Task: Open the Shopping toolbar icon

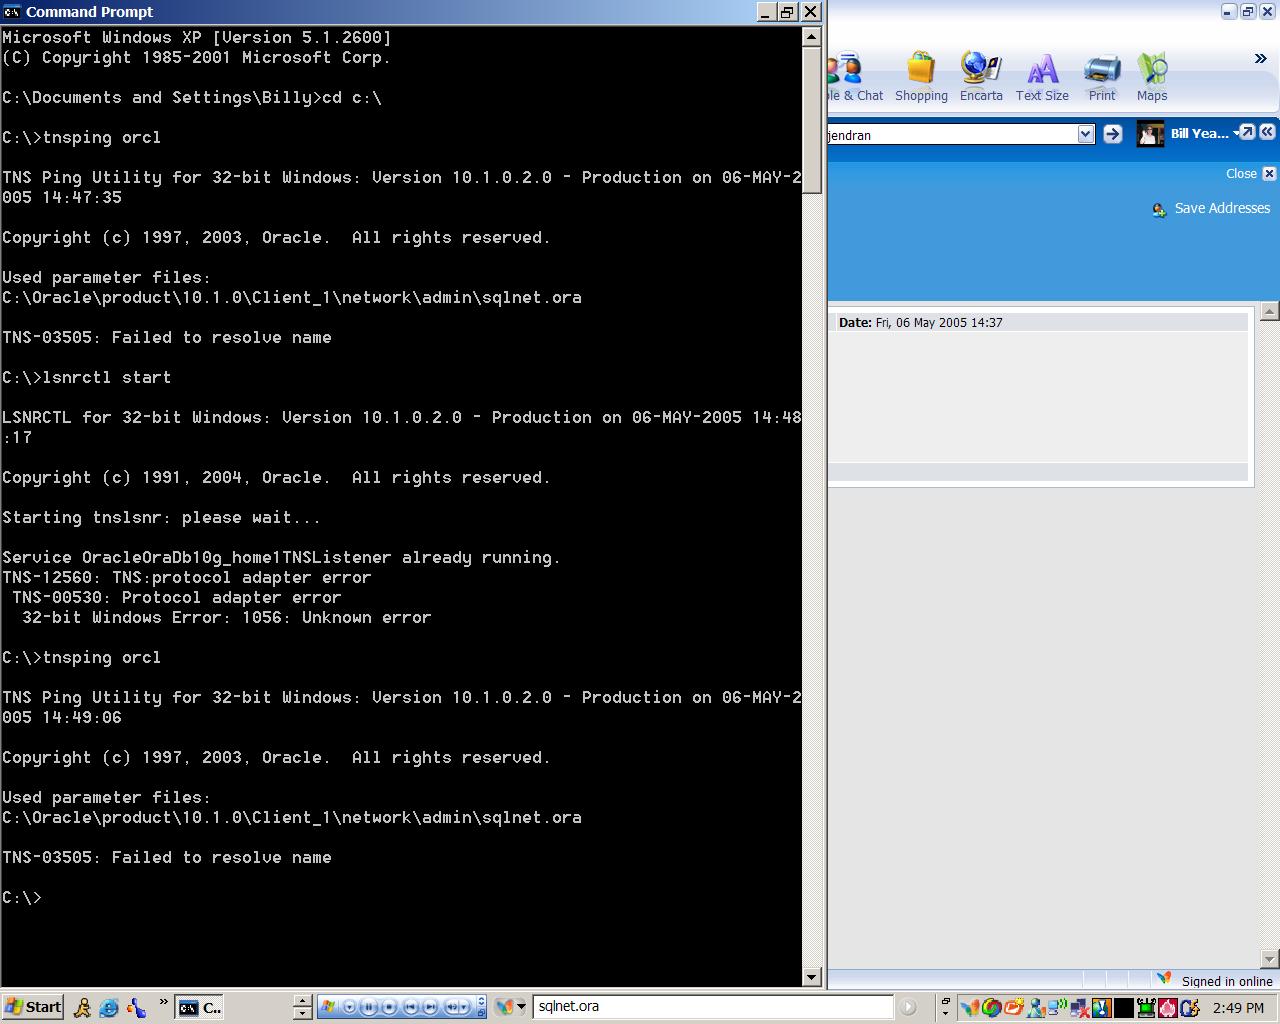Action: pyautogui.click(x=921, y=77)
